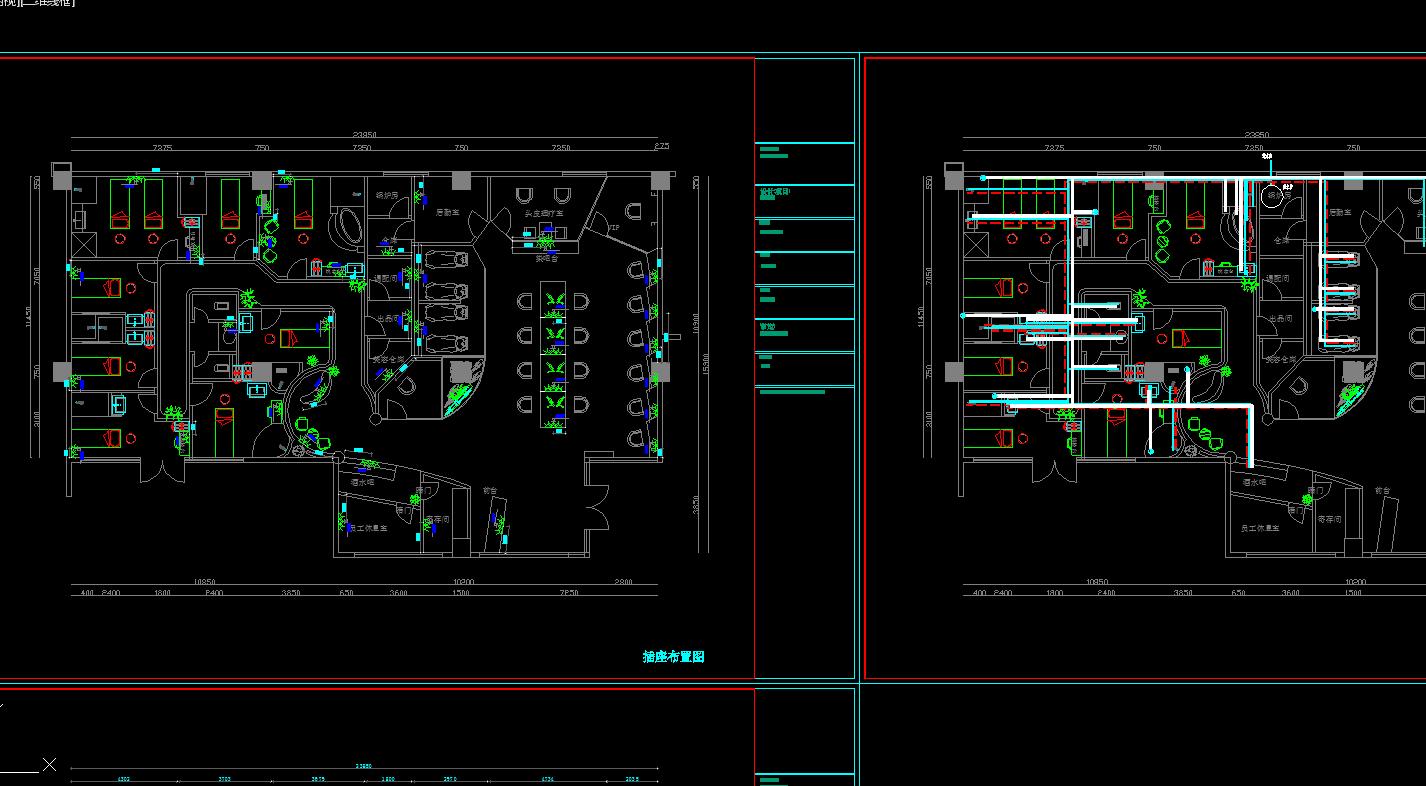
Task: Click 10850 dimension below socket layout plan
Action: click(x=204, y=581)
